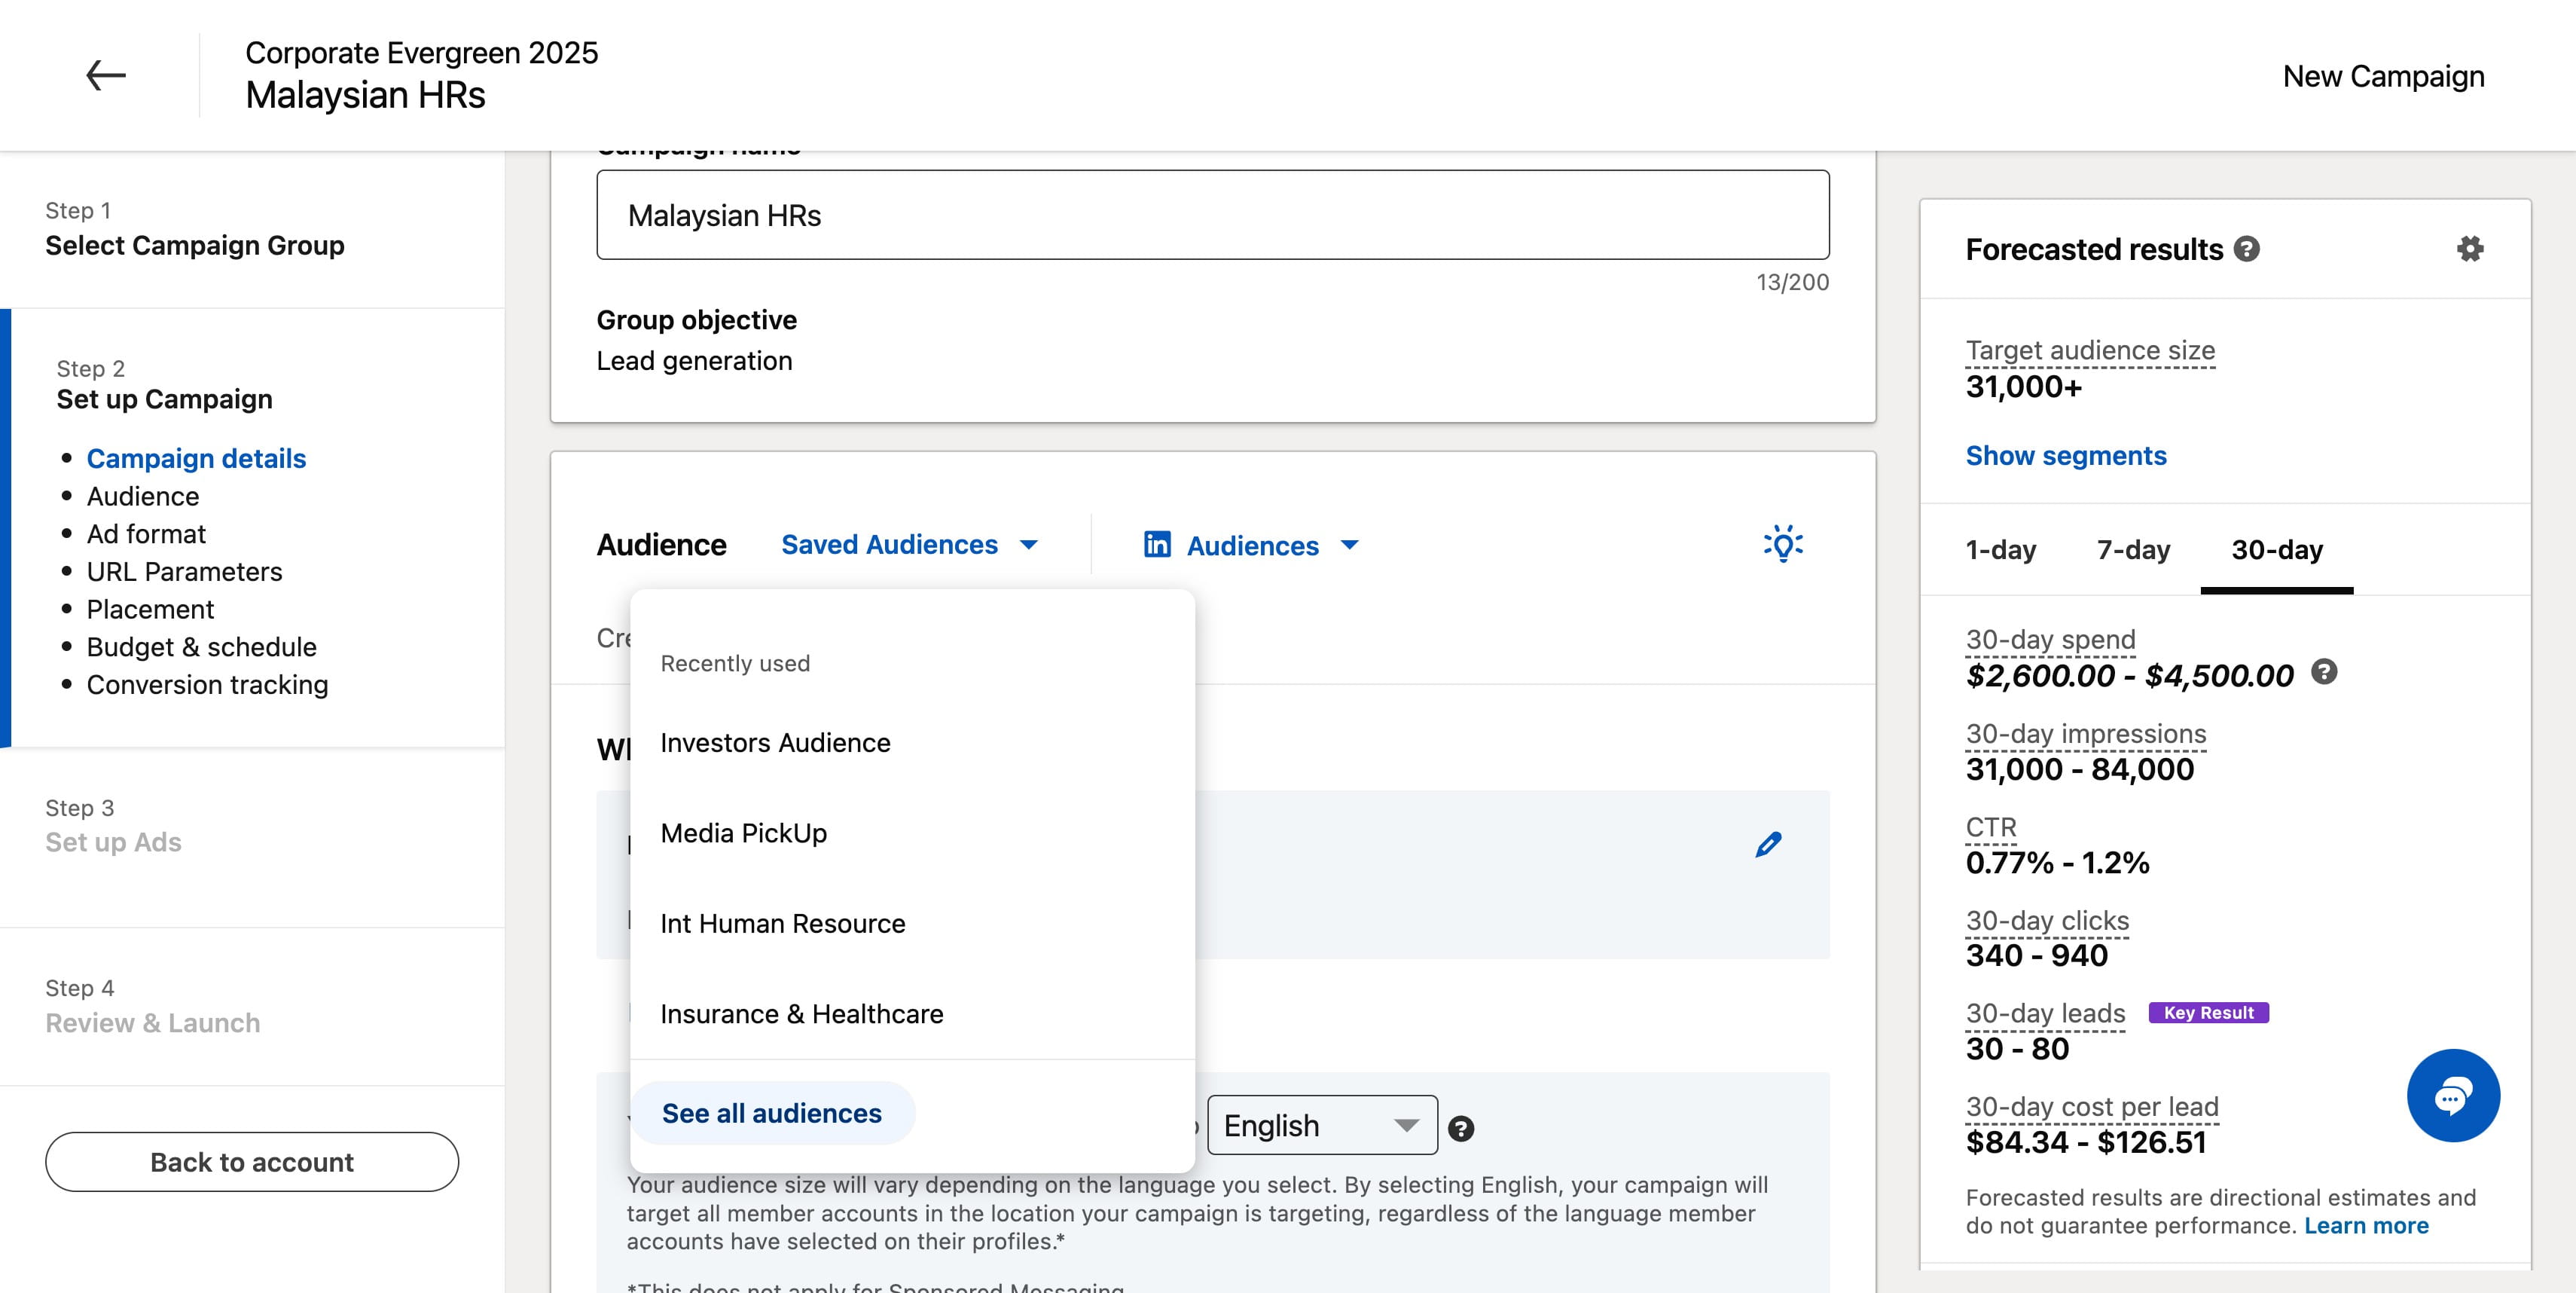Open the English language dropdown
Viewport: 2576px width, 1293px height.
1322,1125
